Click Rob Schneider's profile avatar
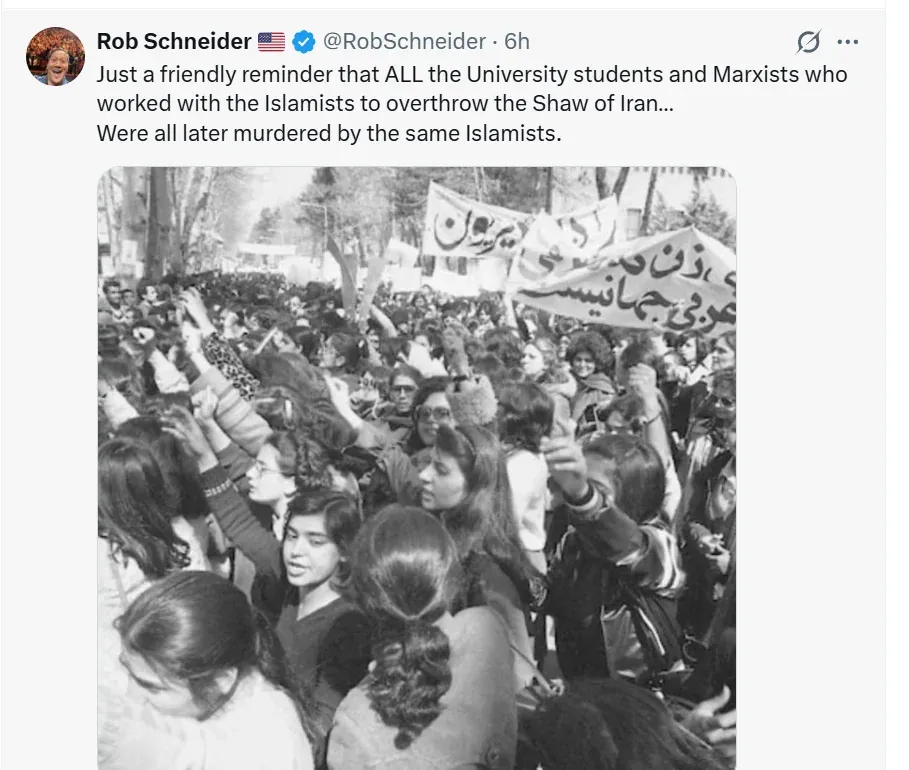The height and width of the screenshot is (770, 909). (56, 56)
